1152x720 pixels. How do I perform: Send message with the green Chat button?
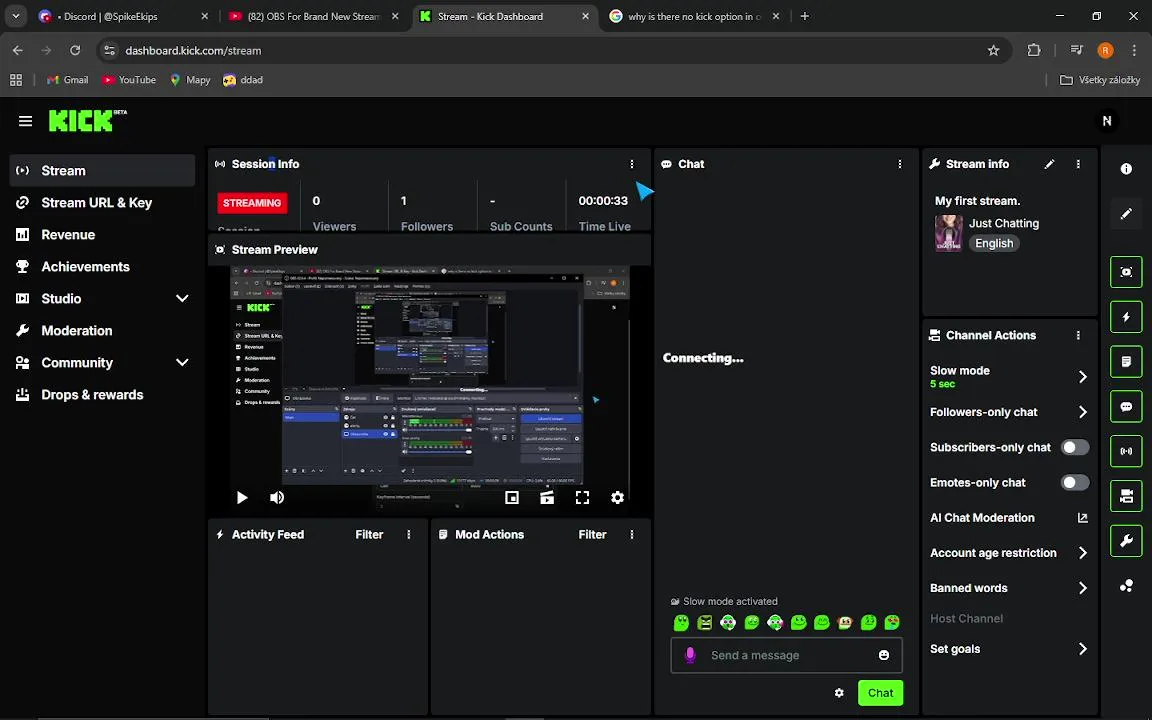pyautogui.click(x=880, y=693)
